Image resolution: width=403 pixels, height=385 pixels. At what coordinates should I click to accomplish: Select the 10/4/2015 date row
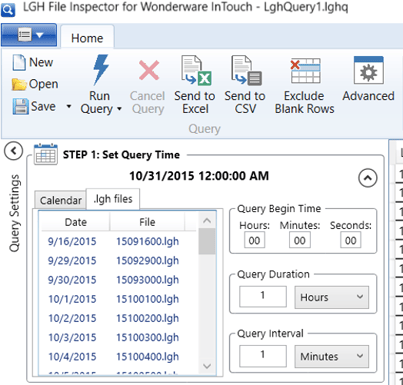(x=72, y=357)
